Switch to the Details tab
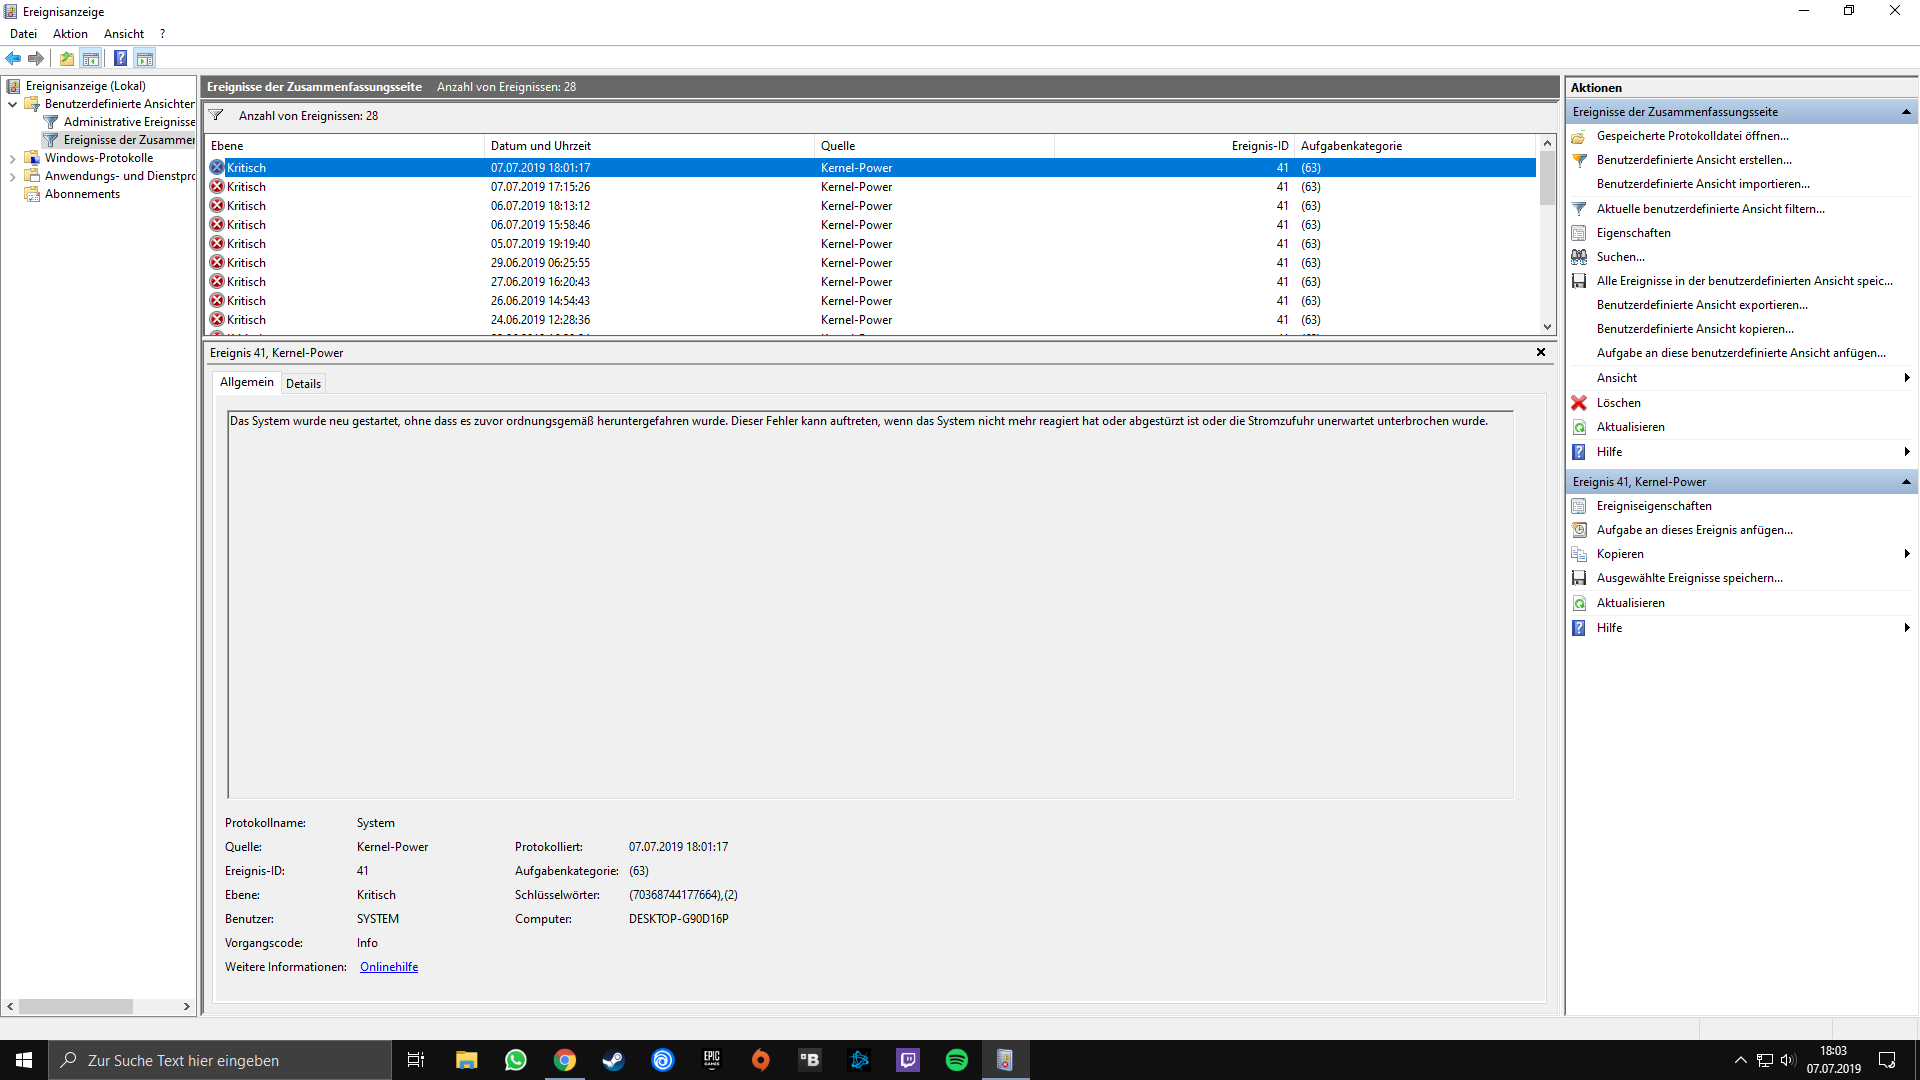 pos(303,384)
